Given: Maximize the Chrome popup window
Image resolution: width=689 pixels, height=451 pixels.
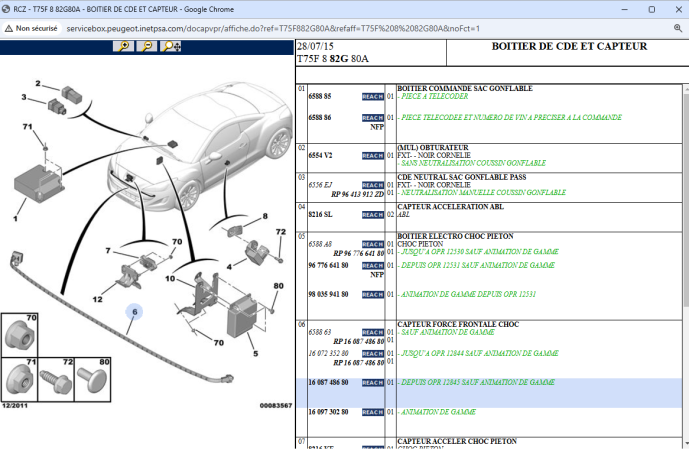Looking at the screenshot, I should click(652, 9).
